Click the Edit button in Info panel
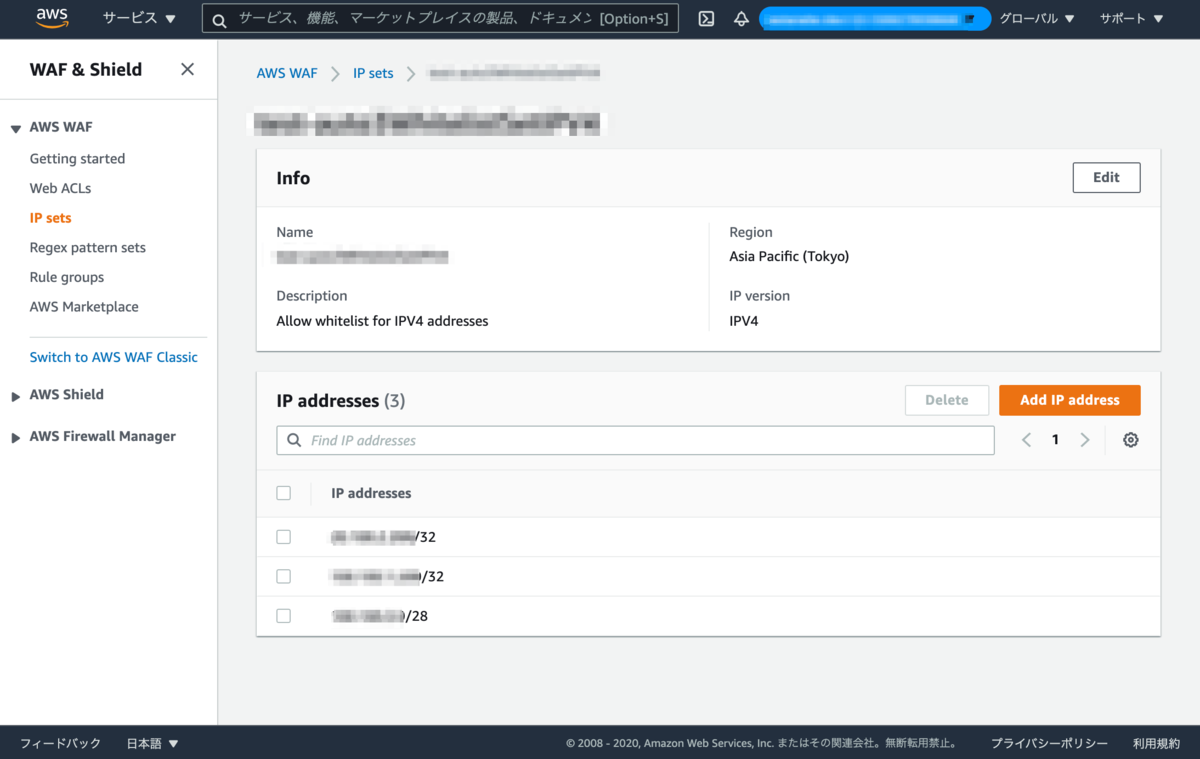 [x=1106, y=178]
